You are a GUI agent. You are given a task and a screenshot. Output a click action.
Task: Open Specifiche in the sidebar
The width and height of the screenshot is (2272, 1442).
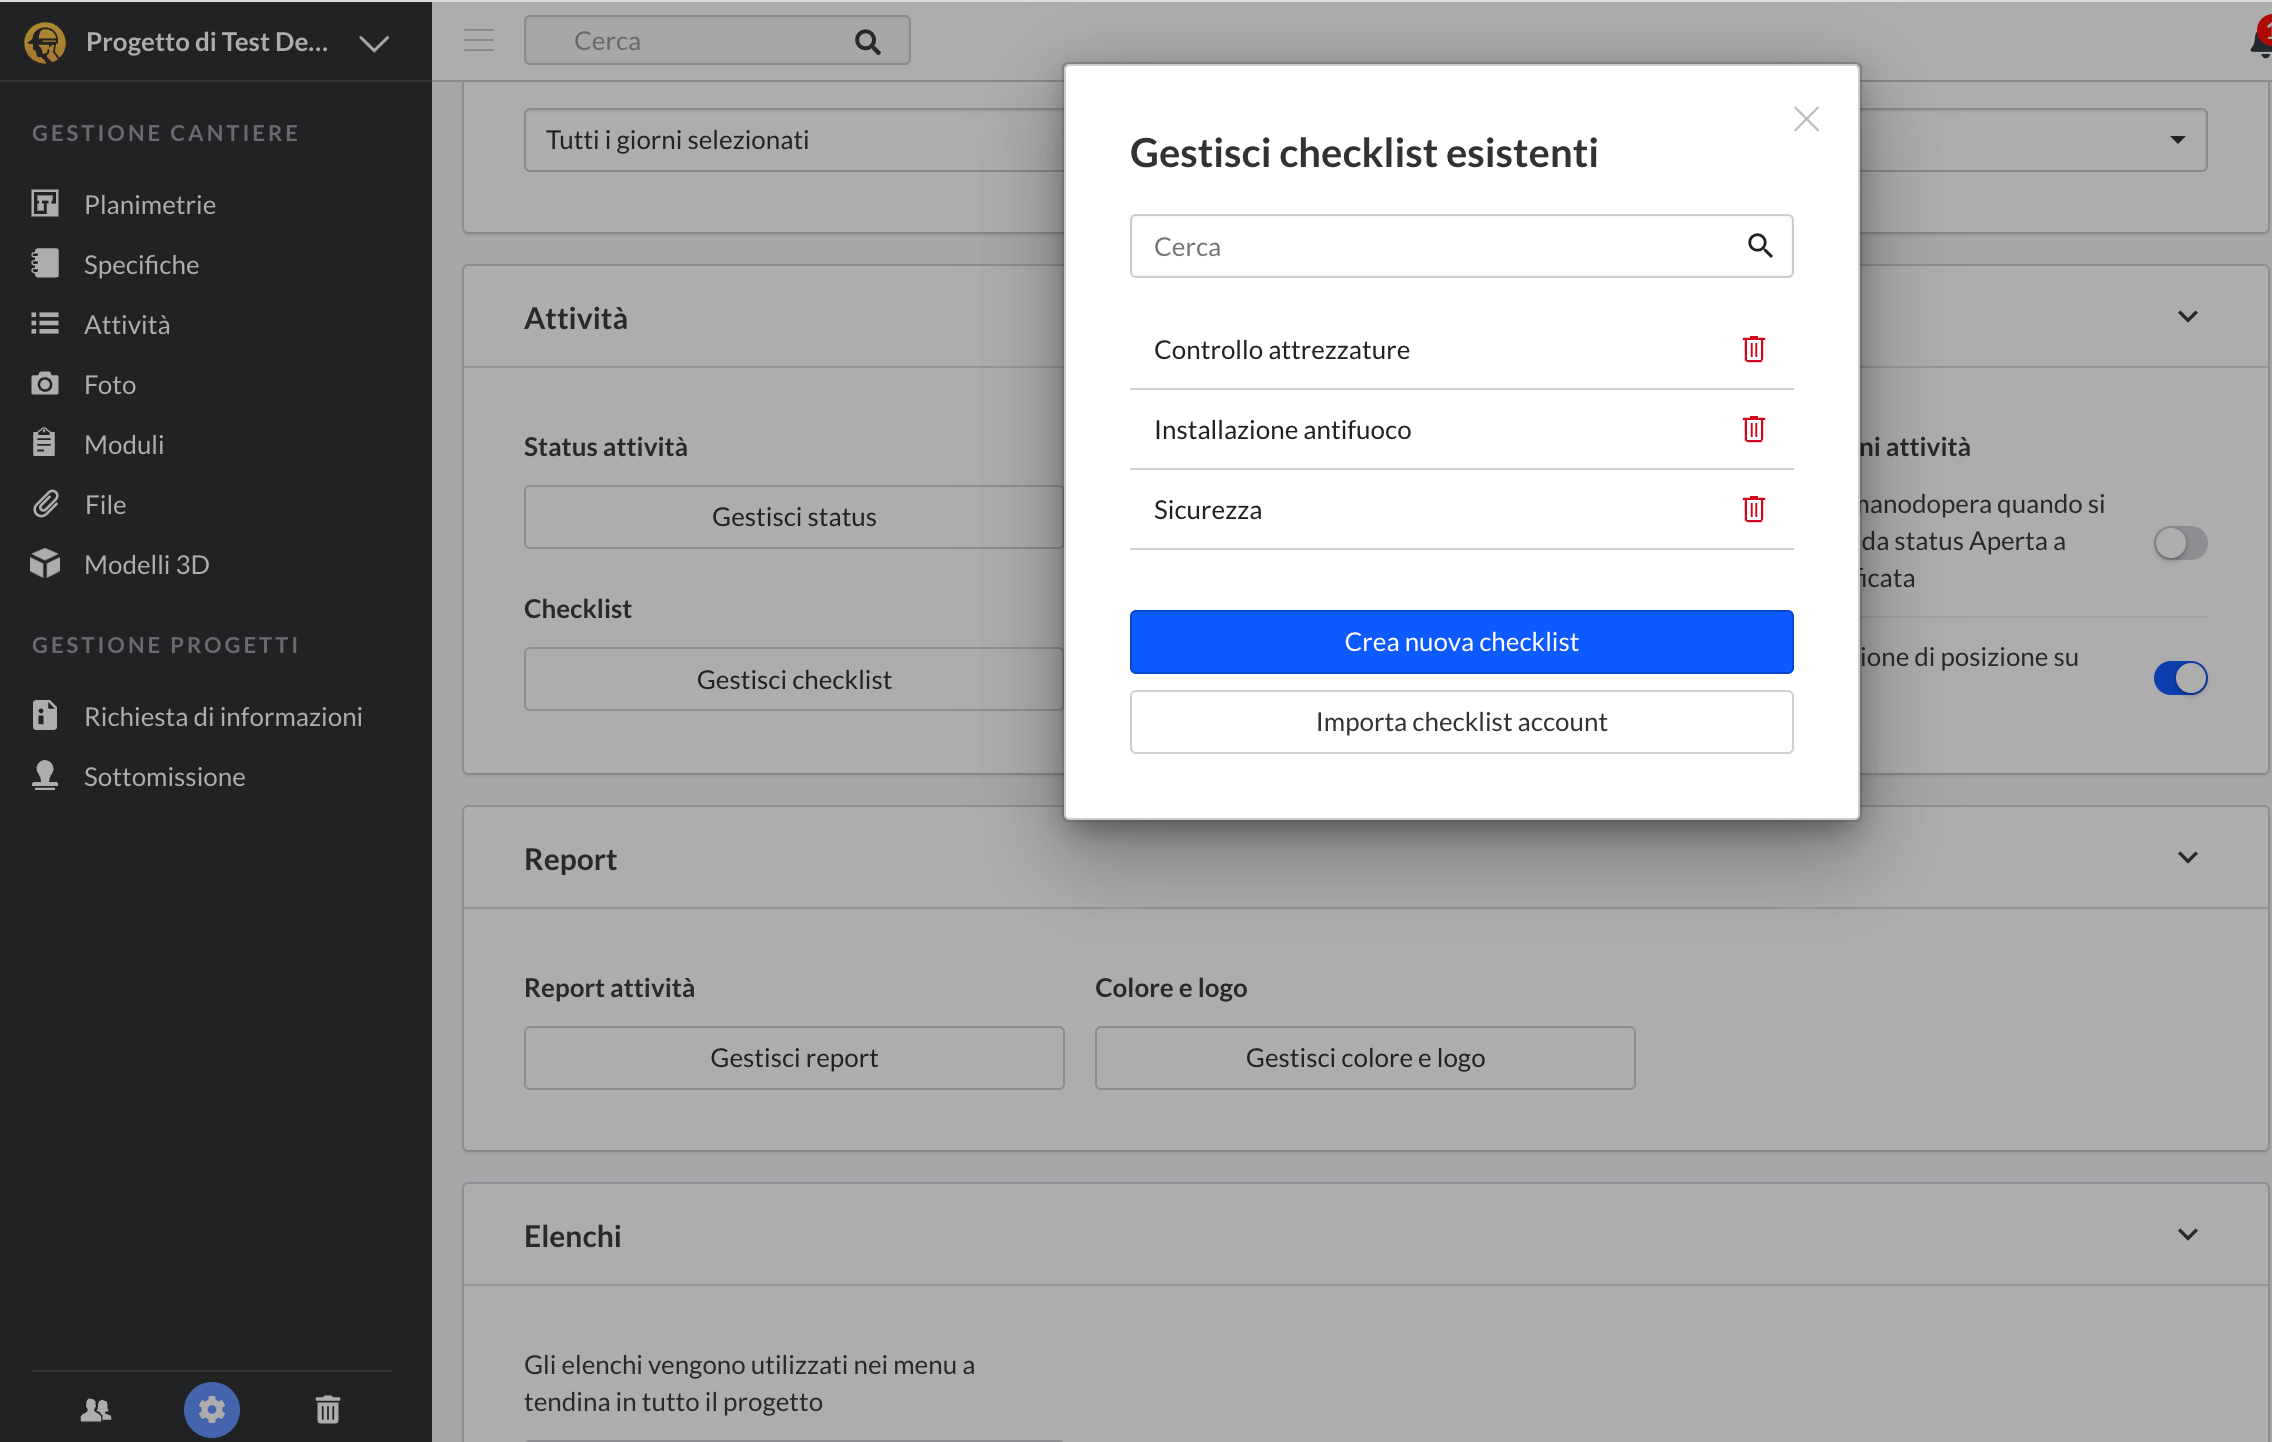(141, 265)
